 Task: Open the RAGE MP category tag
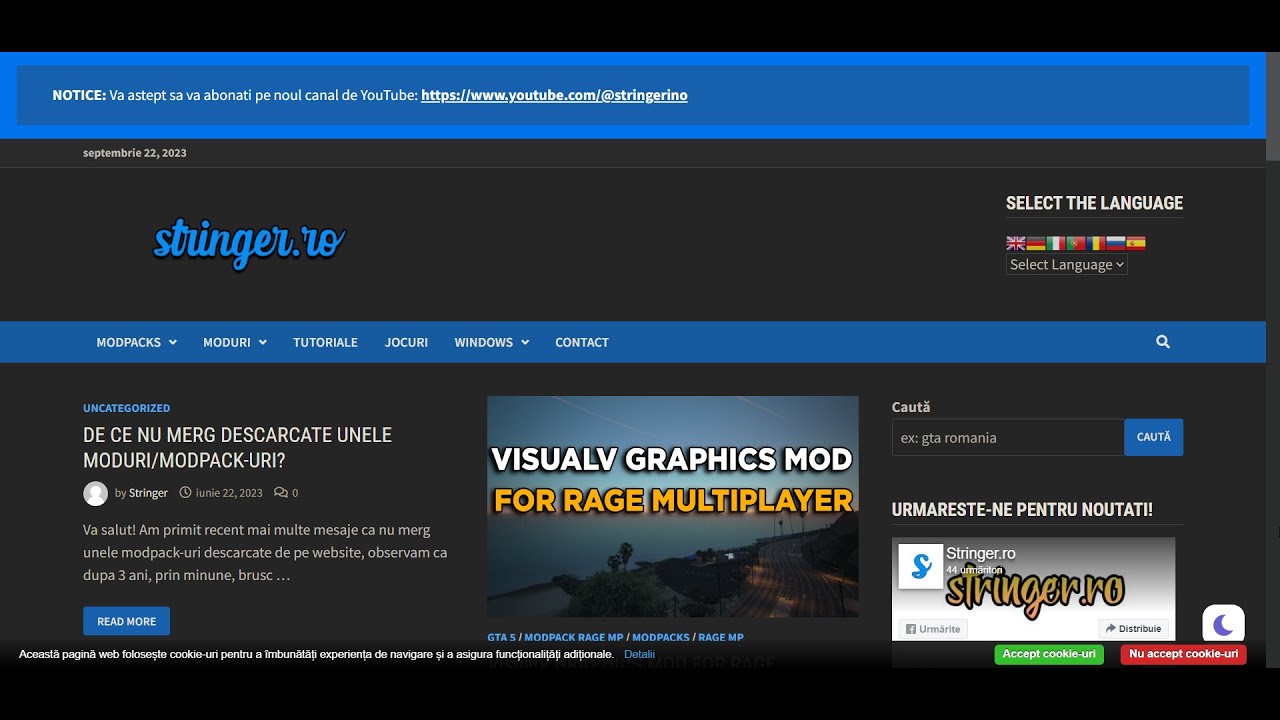pyautogui.click(x=721, y=637)
